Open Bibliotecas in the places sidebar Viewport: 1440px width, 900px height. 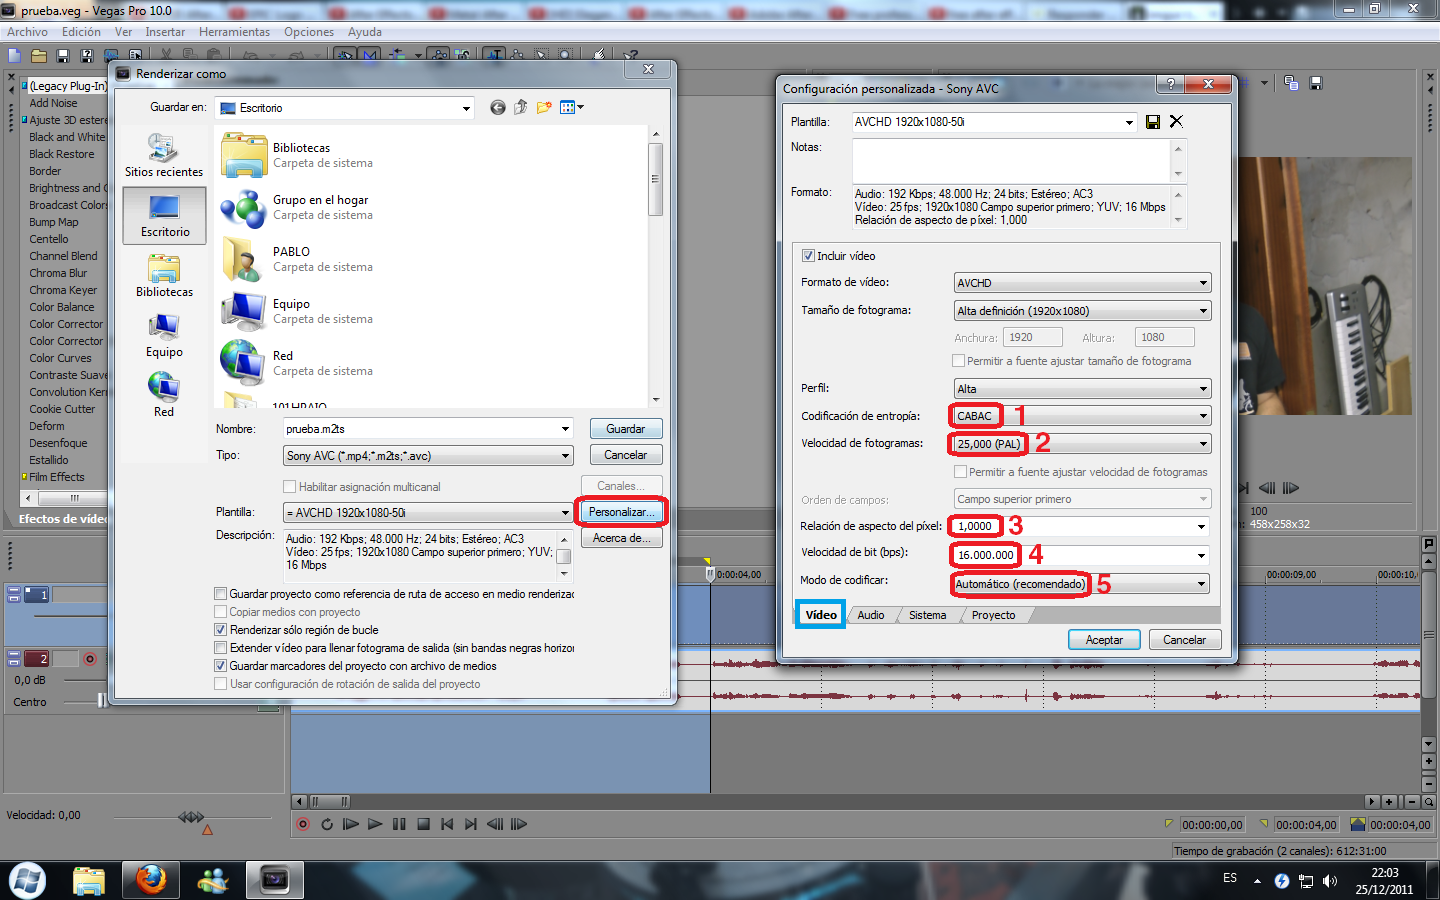164,275
